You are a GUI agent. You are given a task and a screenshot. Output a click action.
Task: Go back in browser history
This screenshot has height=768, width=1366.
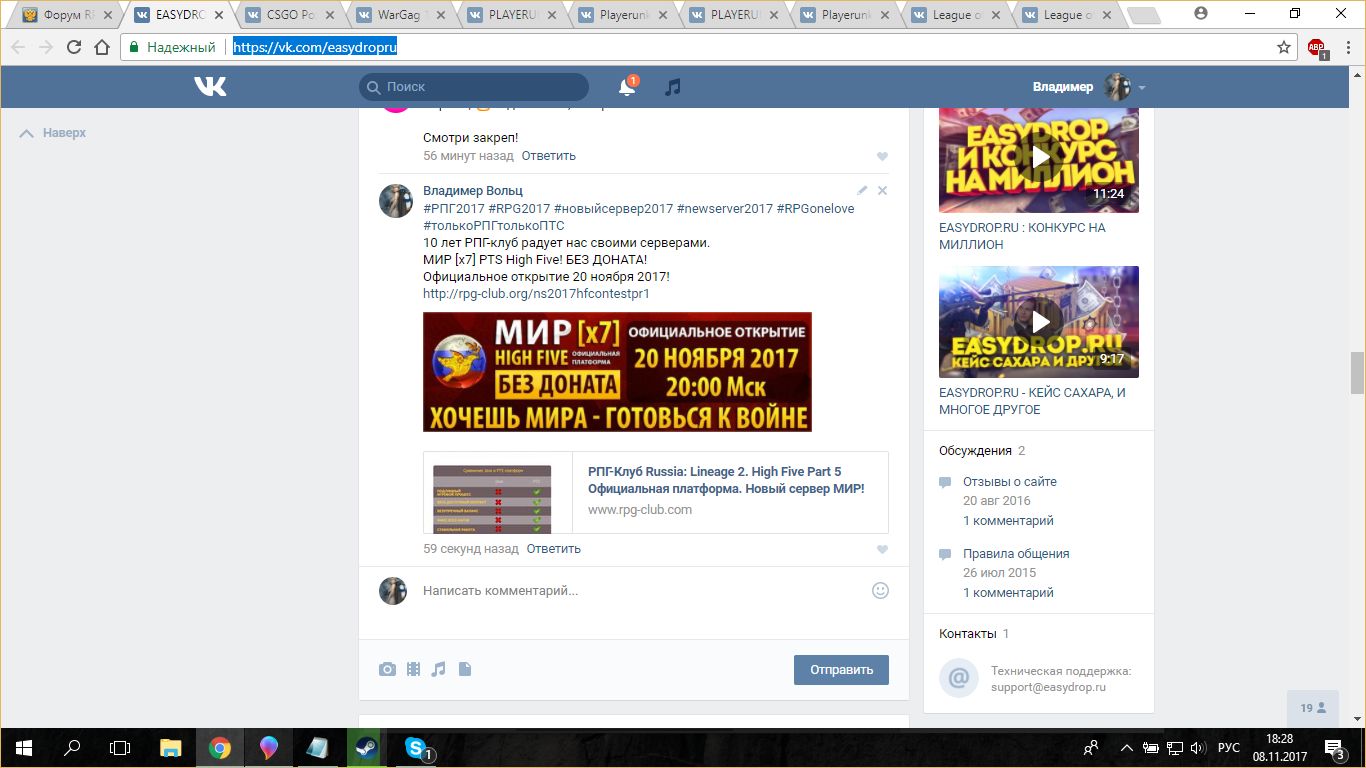(x=18, y=47)
